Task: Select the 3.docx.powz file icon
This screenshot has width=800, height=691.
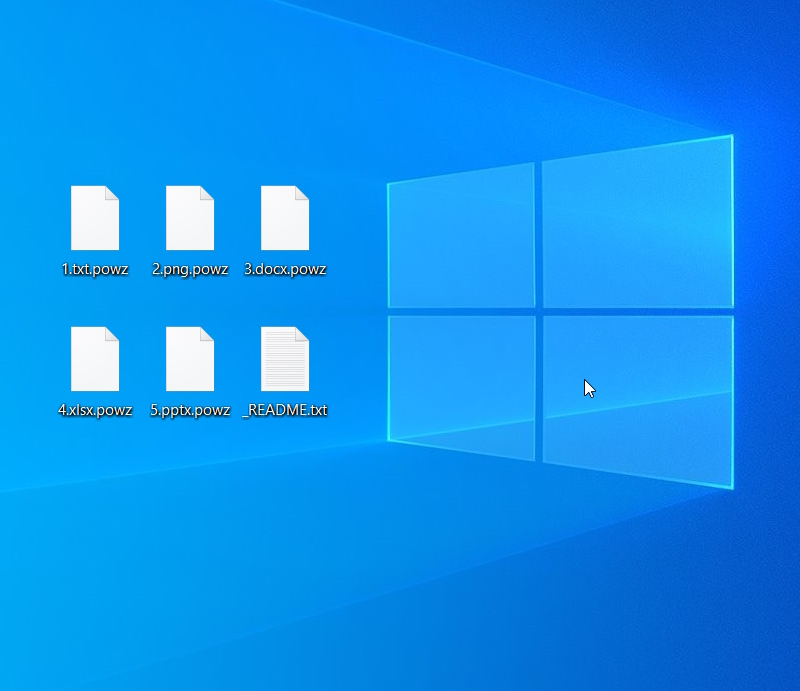Action: 285,218
